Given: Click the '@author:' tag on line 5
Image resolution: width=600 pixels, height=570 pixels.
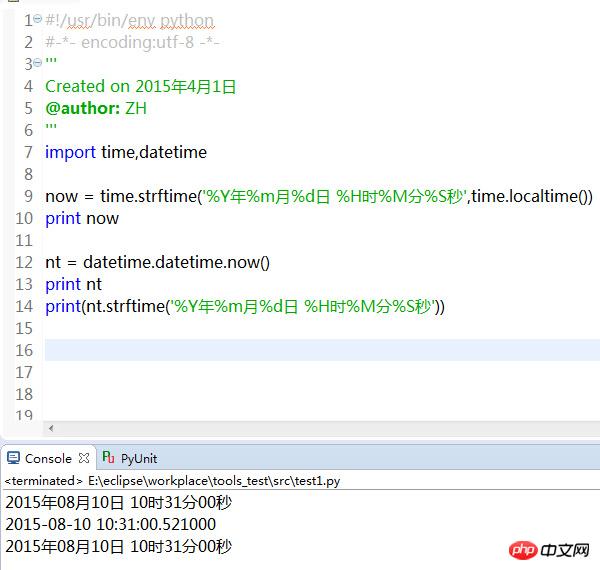Looking at the screenshot, I should pyautogui.click(x=83, y=108).
